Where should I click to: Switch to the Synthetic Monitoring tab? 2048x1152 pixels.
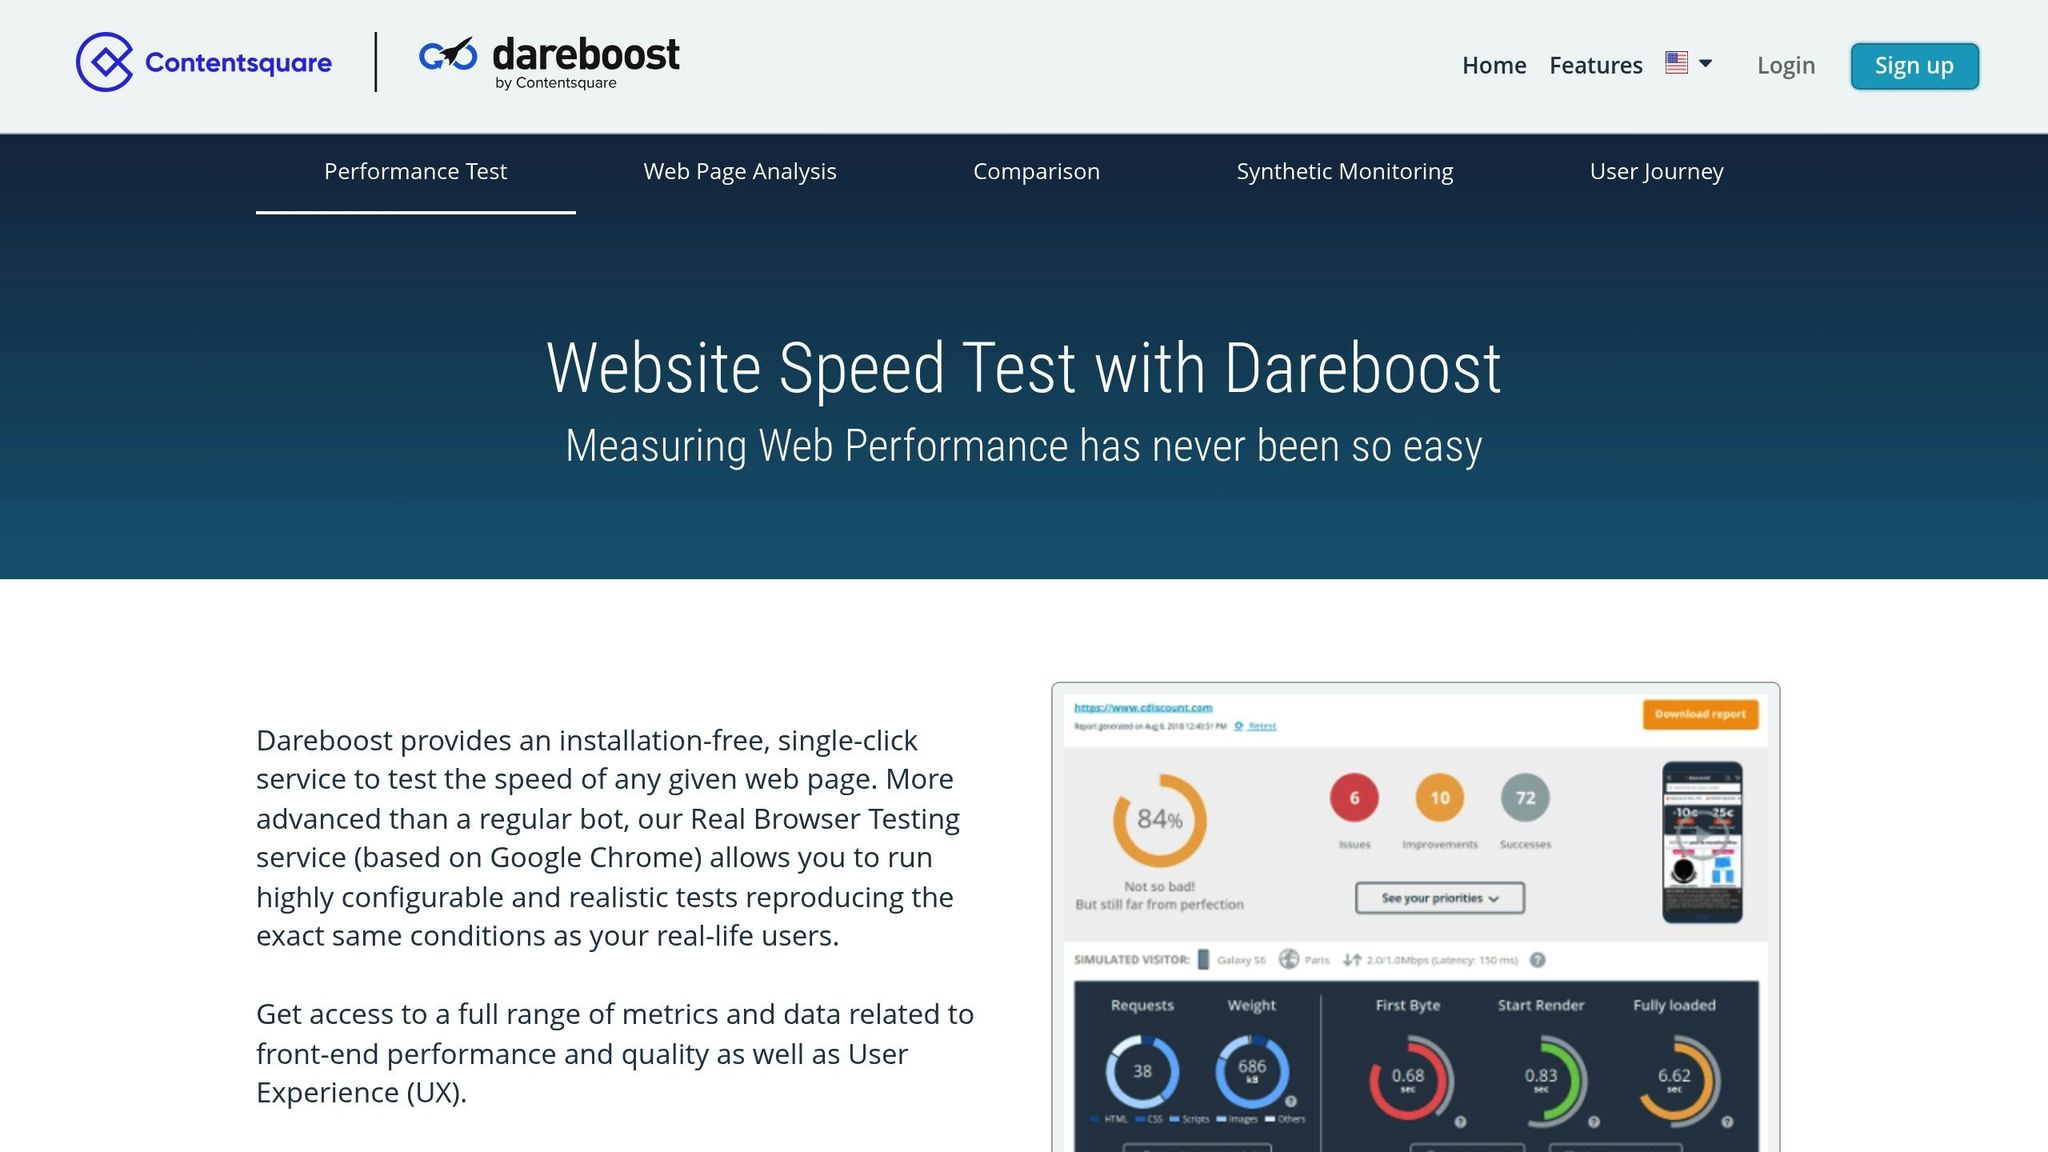click(x=1345, y=172)
